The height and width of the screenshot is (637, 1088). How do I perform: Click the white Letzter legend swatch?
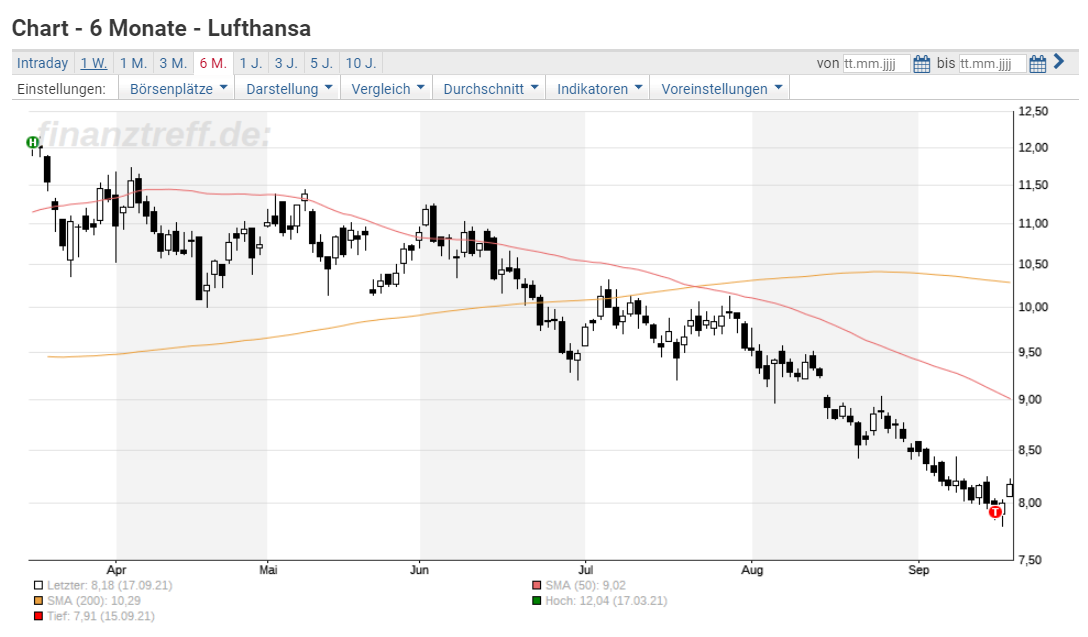point(38,586)
